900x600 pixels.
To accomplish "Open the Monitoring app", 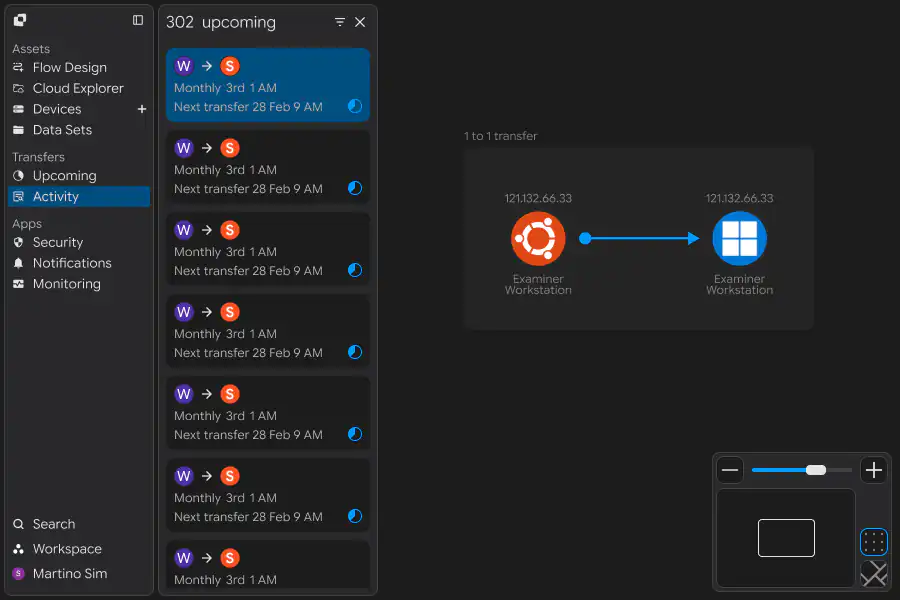I will (79, 284).
